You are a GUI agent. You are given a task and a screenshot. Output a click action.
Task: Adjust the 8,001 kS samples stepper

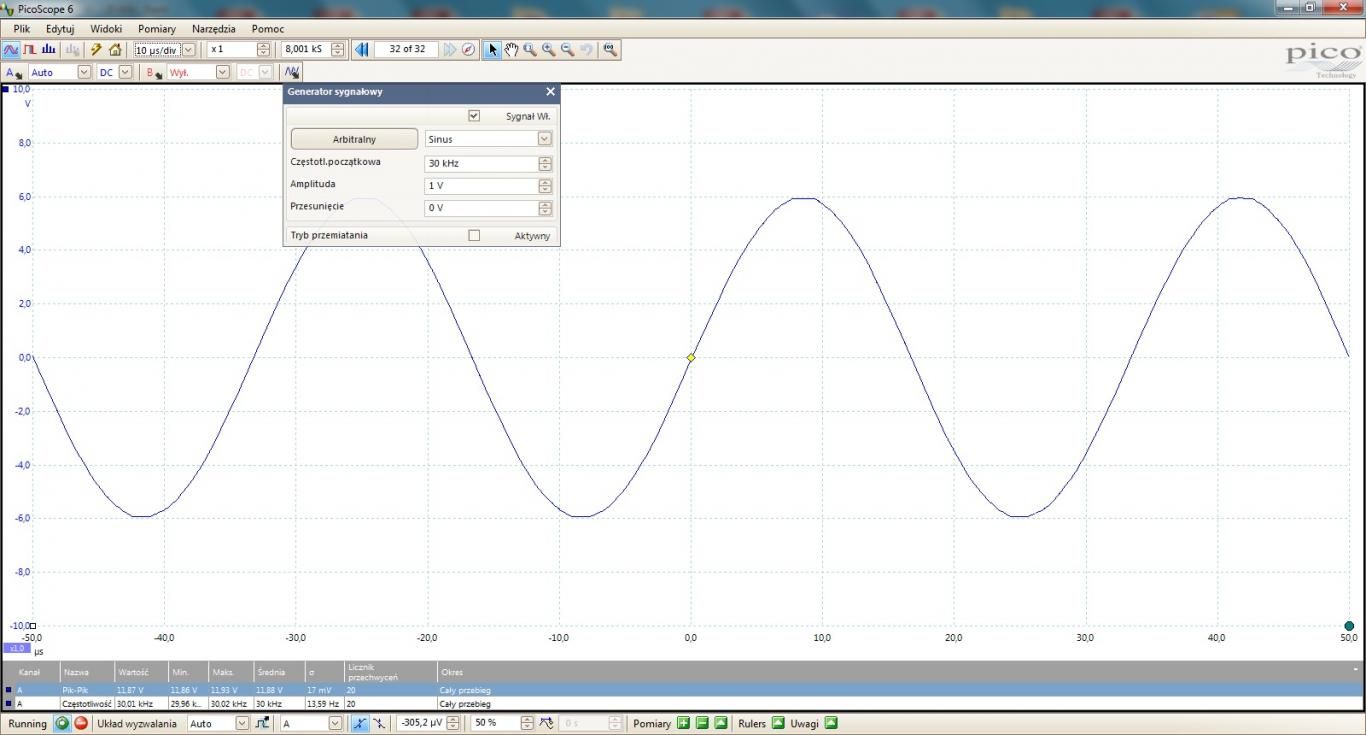[337, 49]
